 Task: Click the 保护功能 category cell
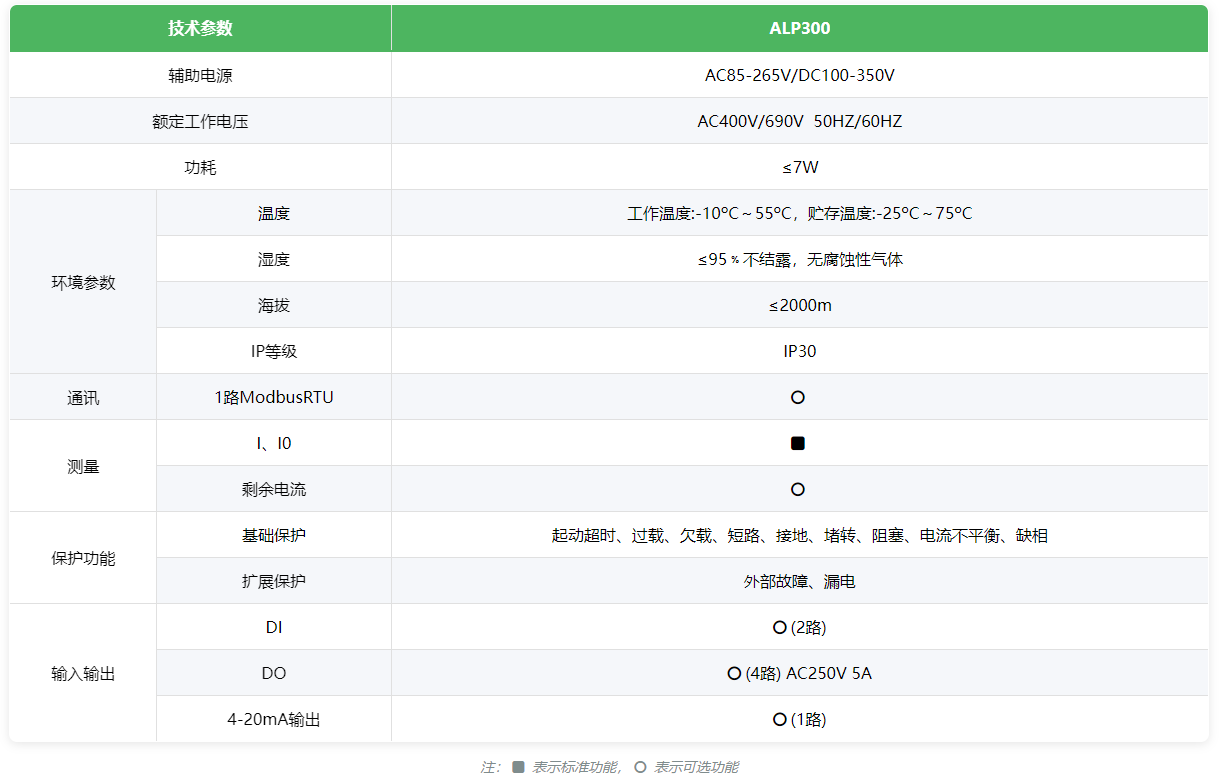(83, 558)
